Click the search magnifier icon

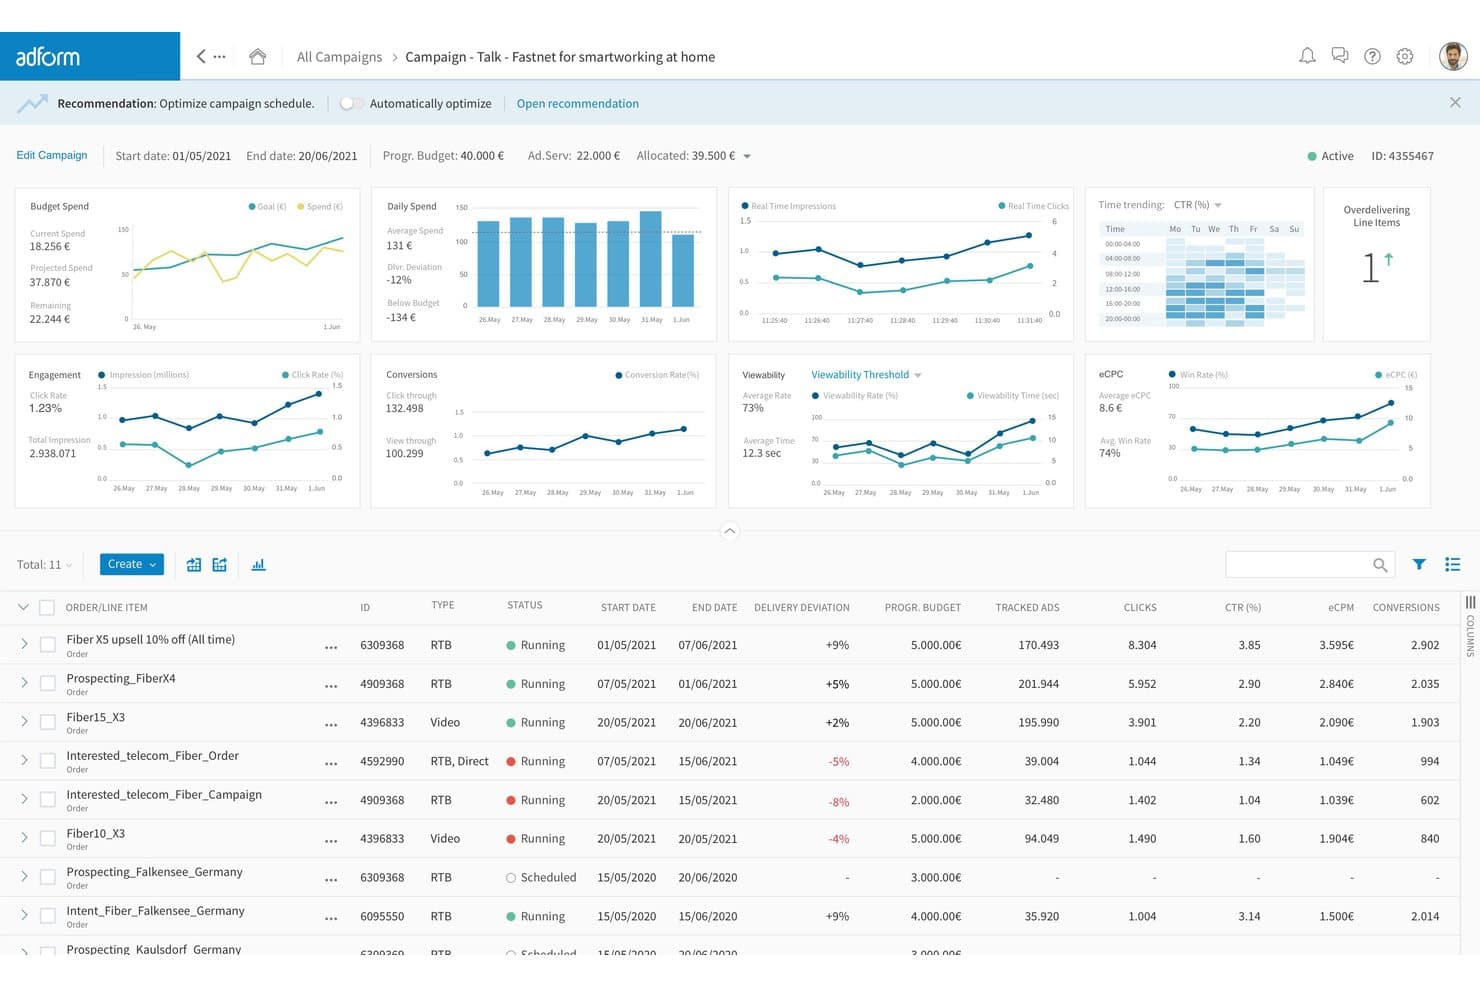1380,565
